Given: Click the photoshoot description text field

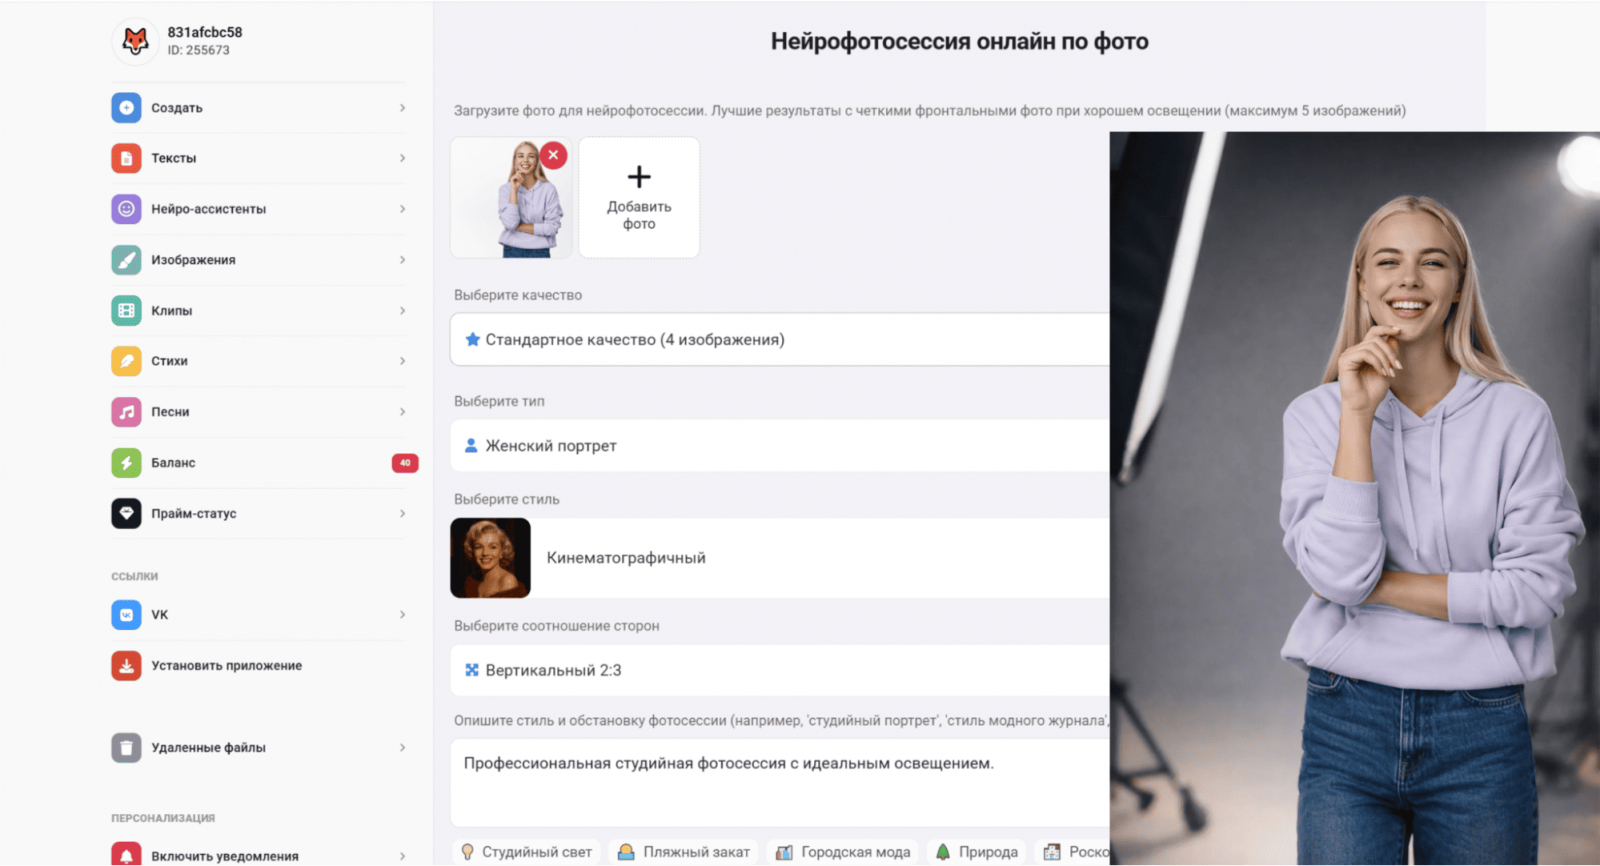Looking at the screenshot, I should tap(780, 783).
